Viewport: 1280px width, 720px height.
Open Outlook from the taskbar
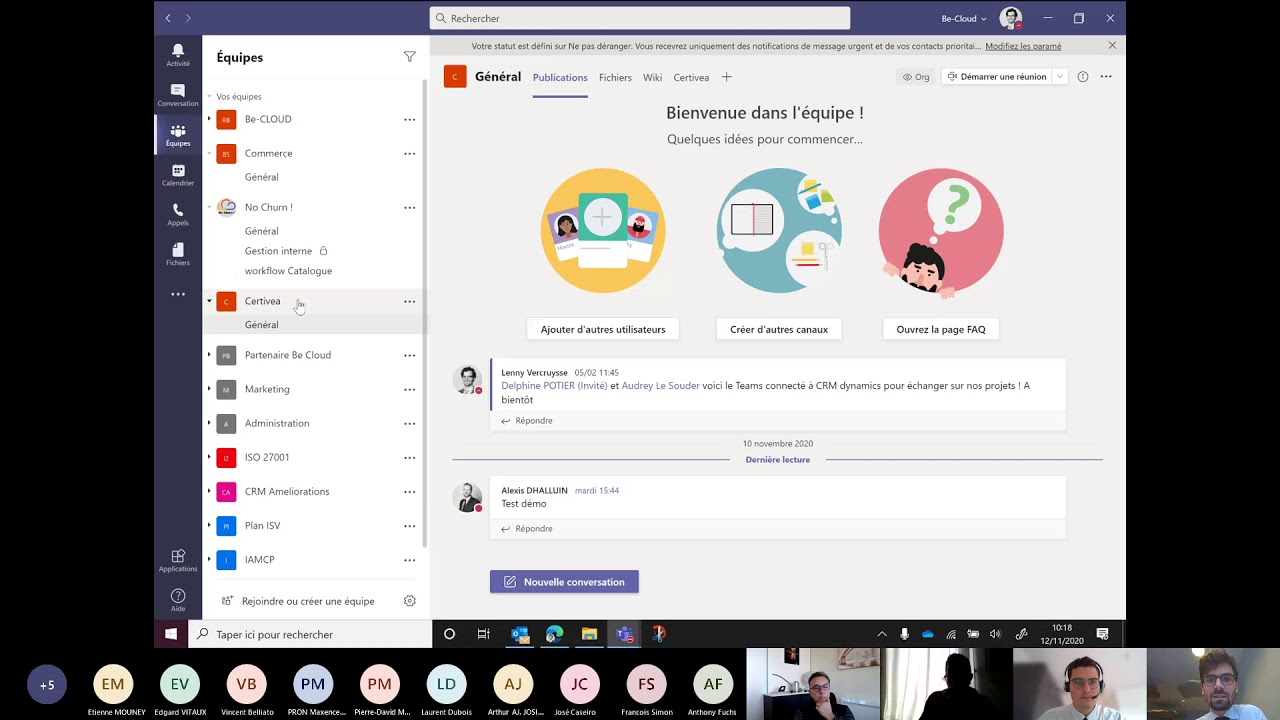[520, 634]
